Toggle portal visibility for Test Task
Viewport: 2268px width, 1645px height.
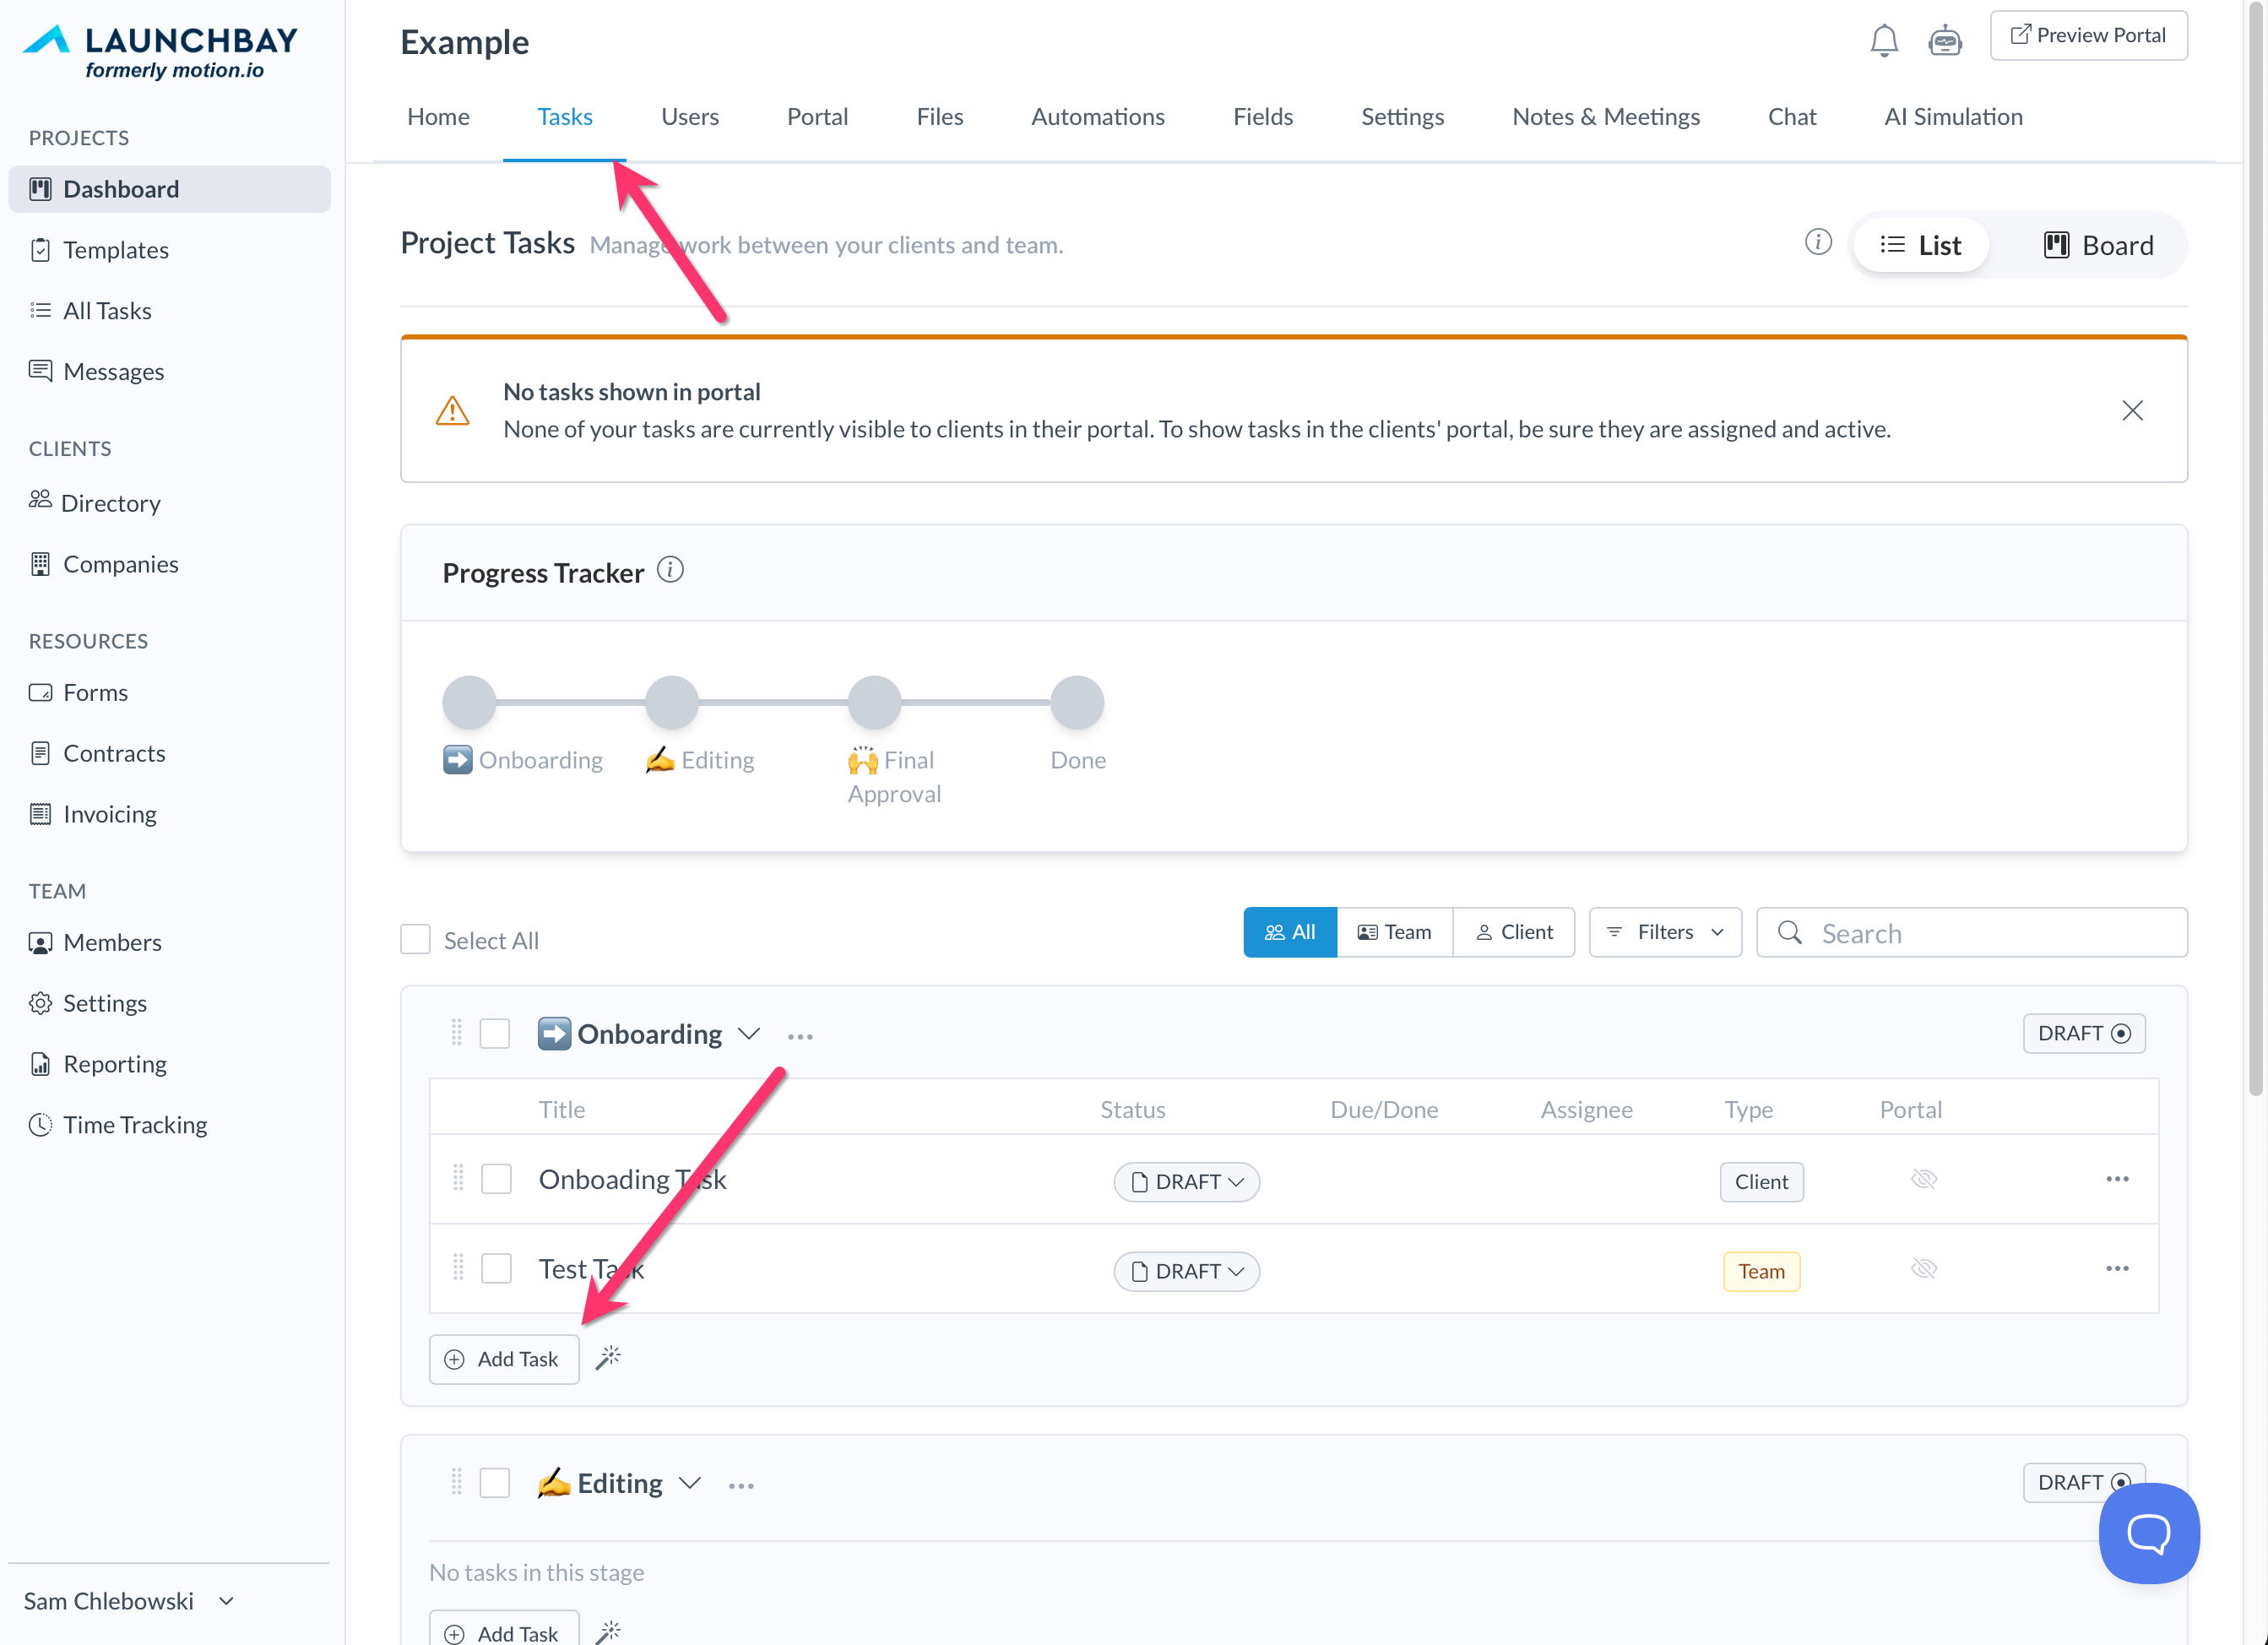(x=1923, y=1268)
